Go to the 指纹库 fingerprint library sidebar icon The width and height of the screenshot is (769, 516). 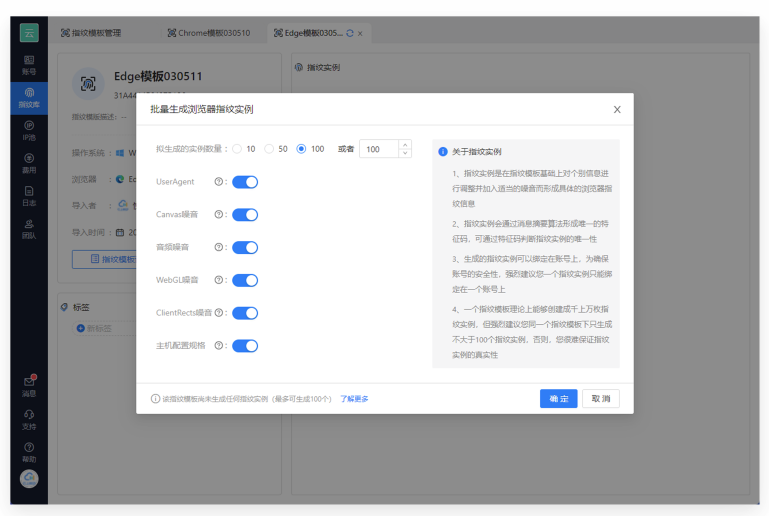click(29, 98)
